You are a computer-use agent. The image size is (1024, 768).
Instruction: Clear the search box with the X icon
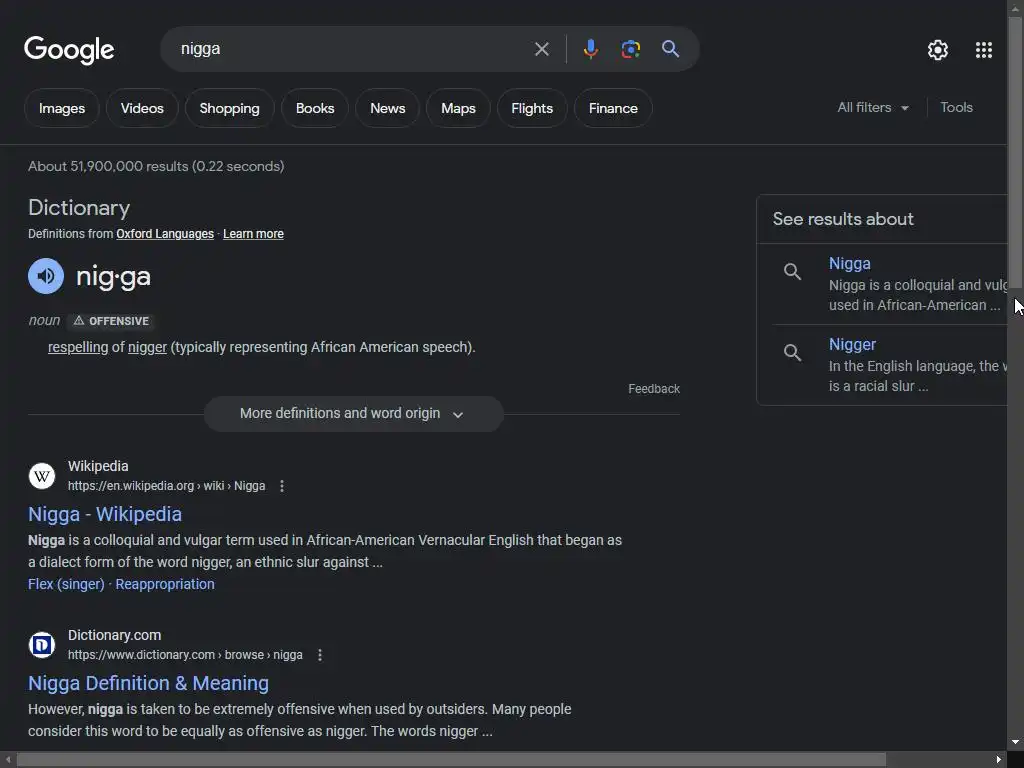click(541, 49)
